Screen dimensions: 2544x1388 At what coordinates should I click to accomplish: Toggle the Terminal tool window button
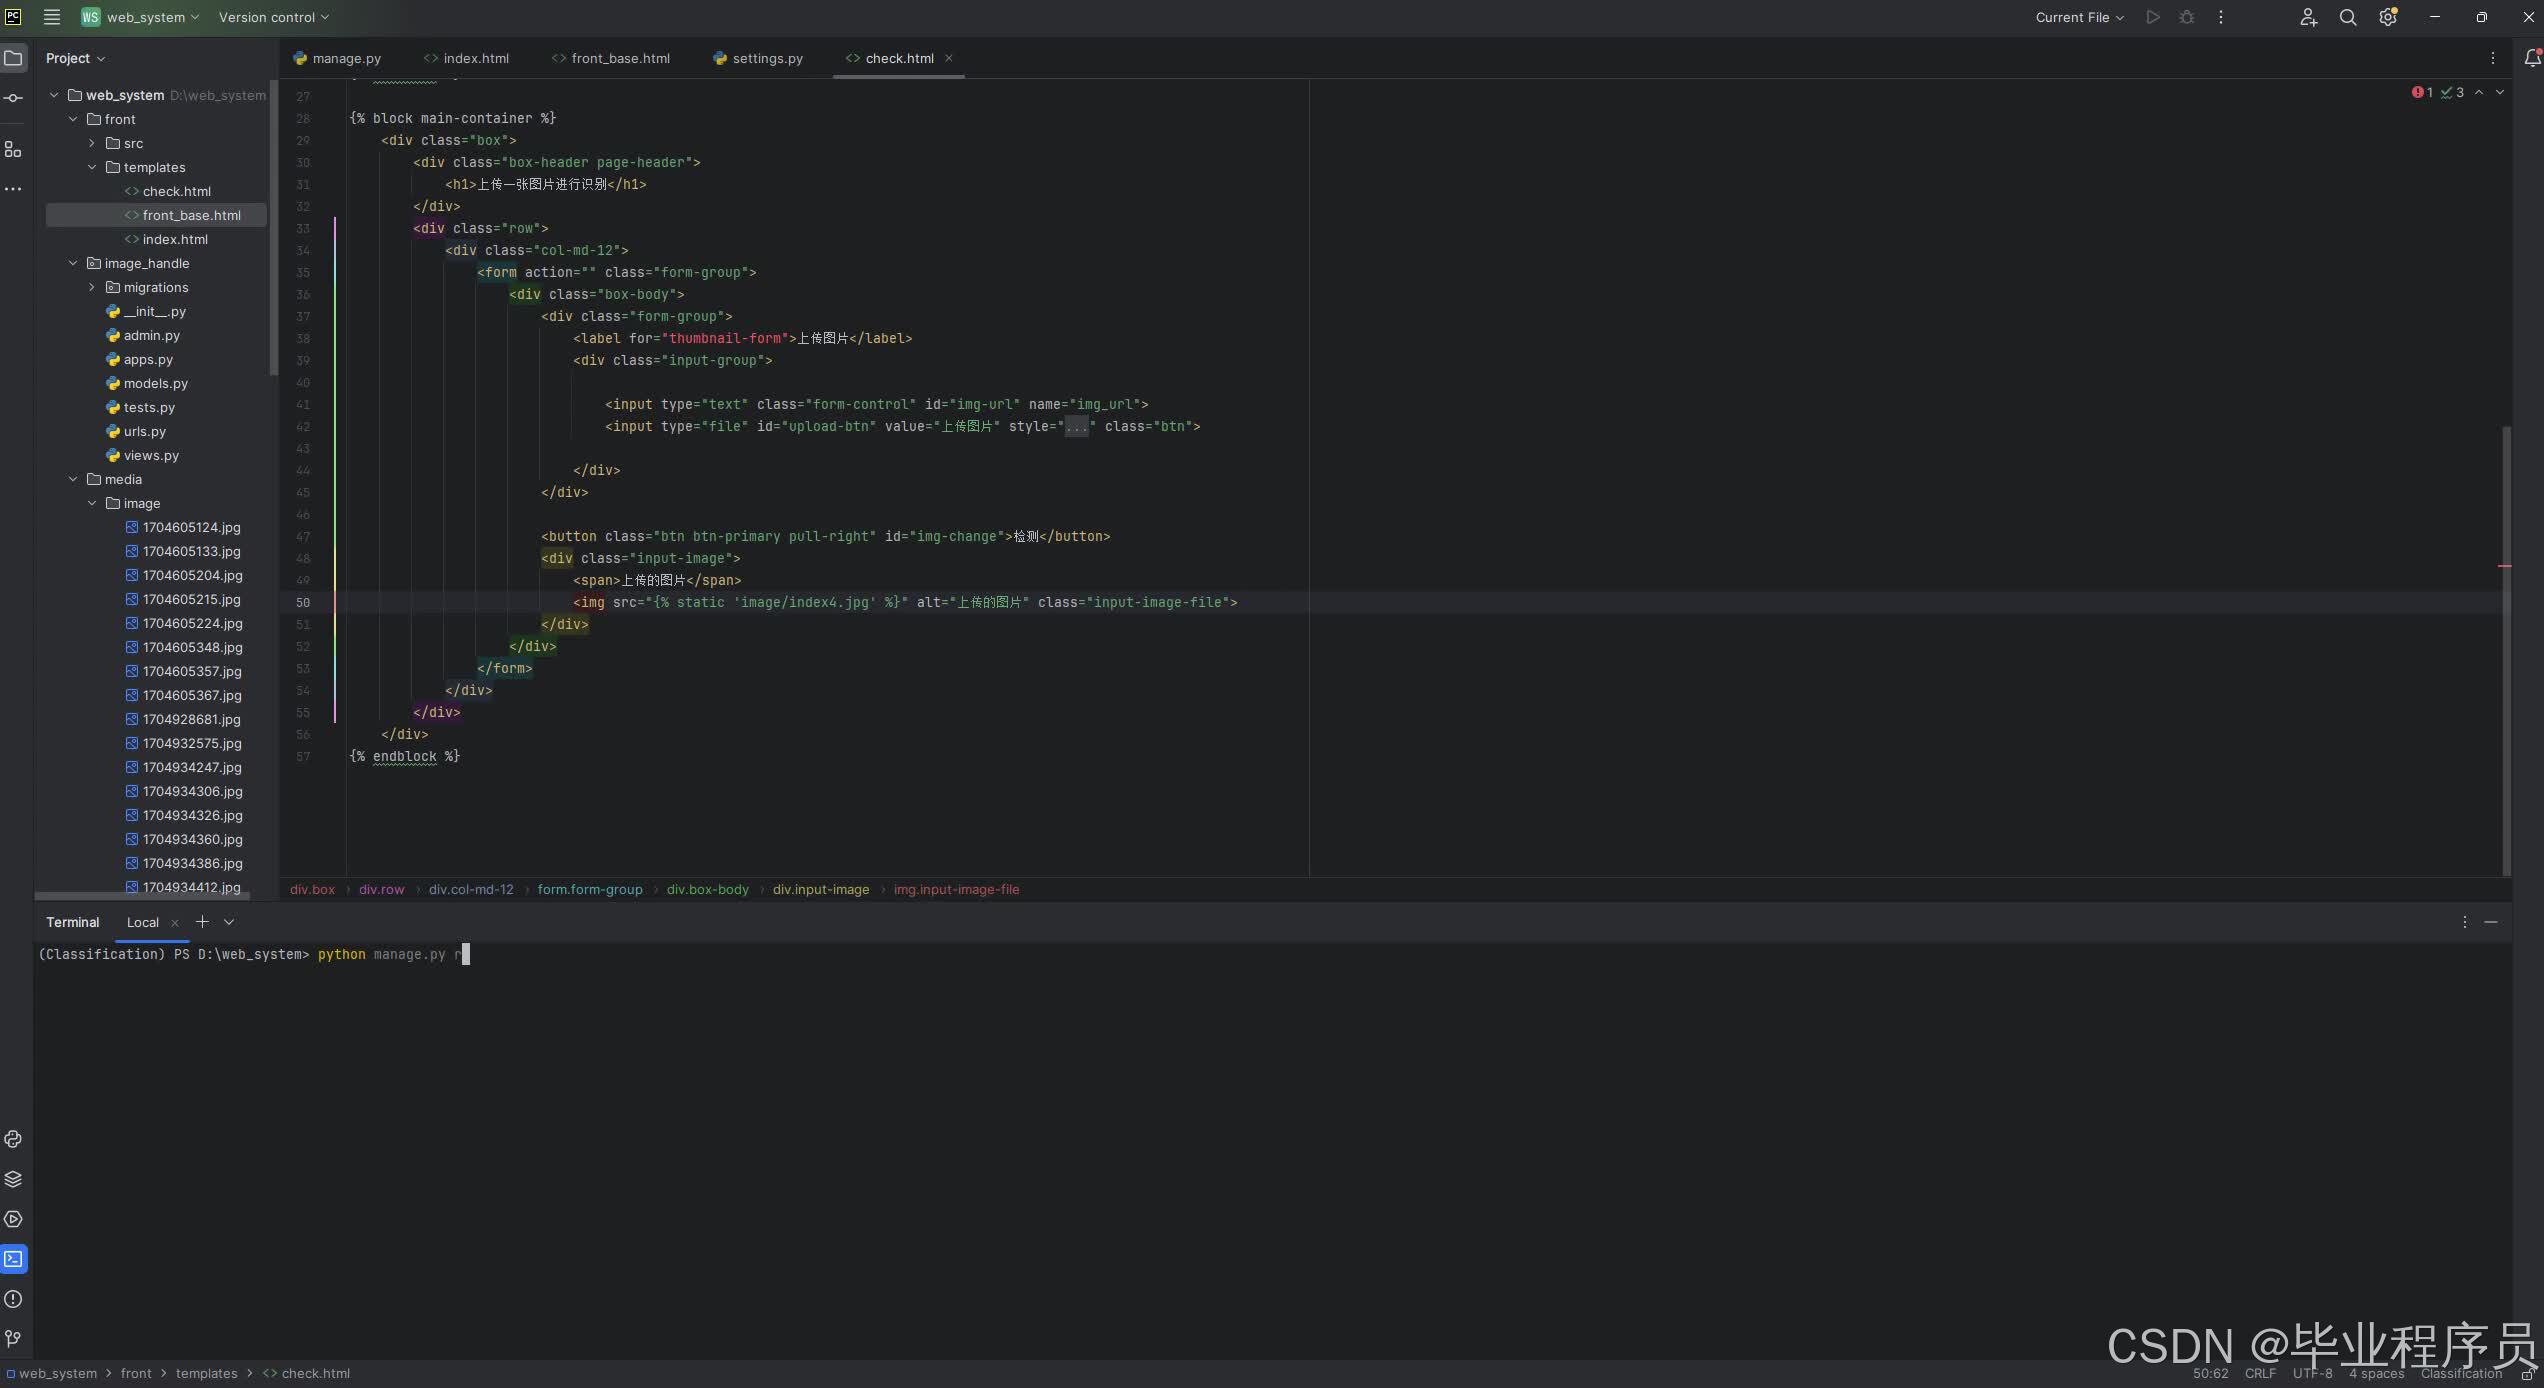(13, 1259)
